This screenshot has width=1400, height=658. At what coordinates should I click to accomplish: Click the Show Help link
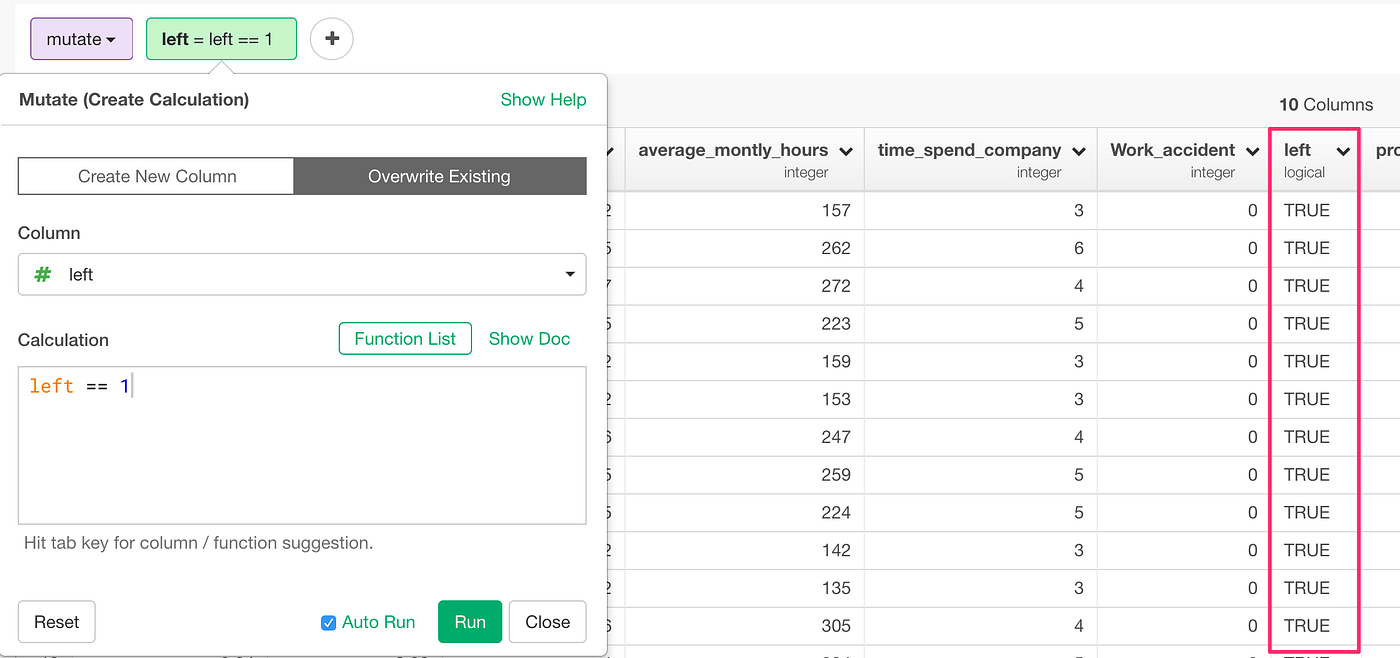543,99
